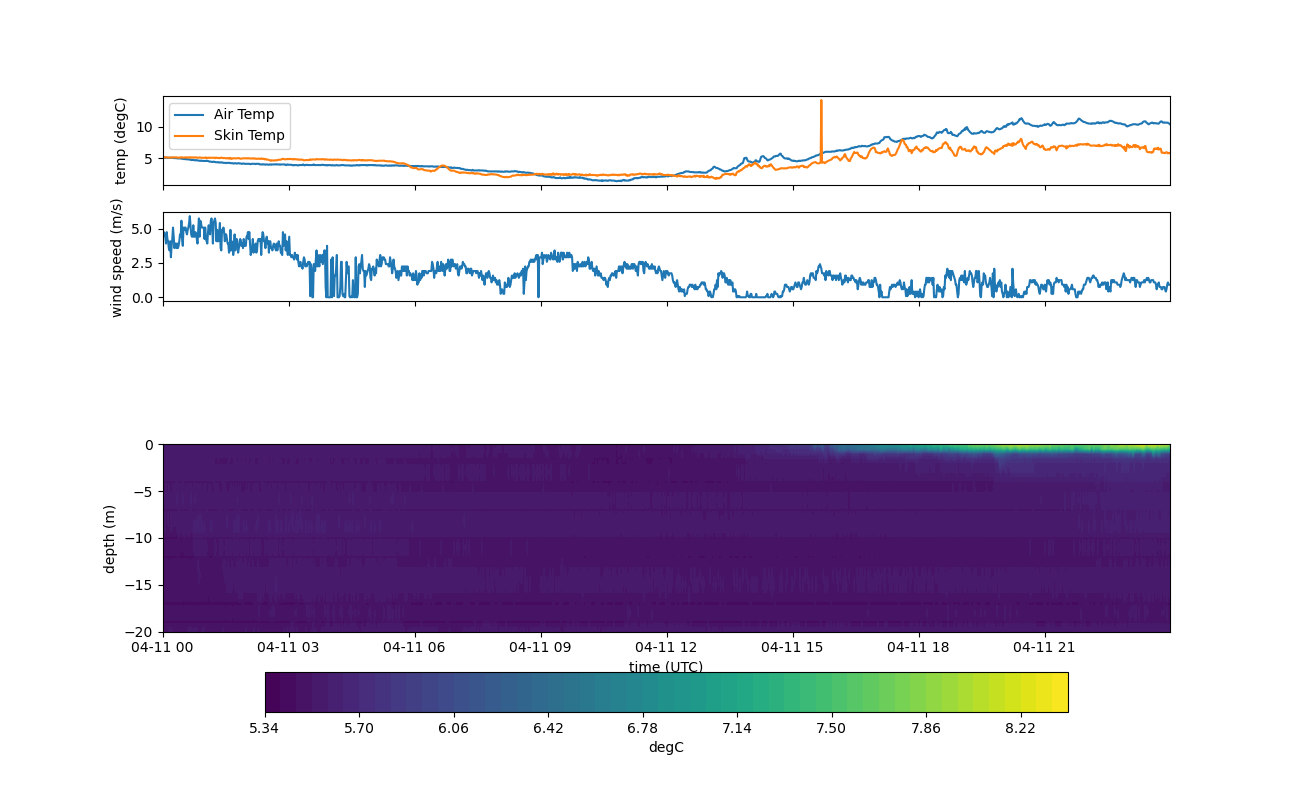Click the orange Skin Temp legend line sample

[x=190, y=135]
